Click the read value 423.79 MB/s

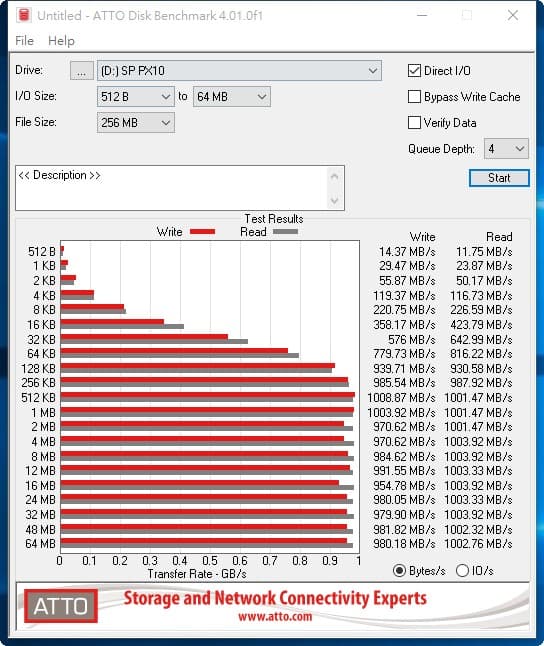pos(481,325)
